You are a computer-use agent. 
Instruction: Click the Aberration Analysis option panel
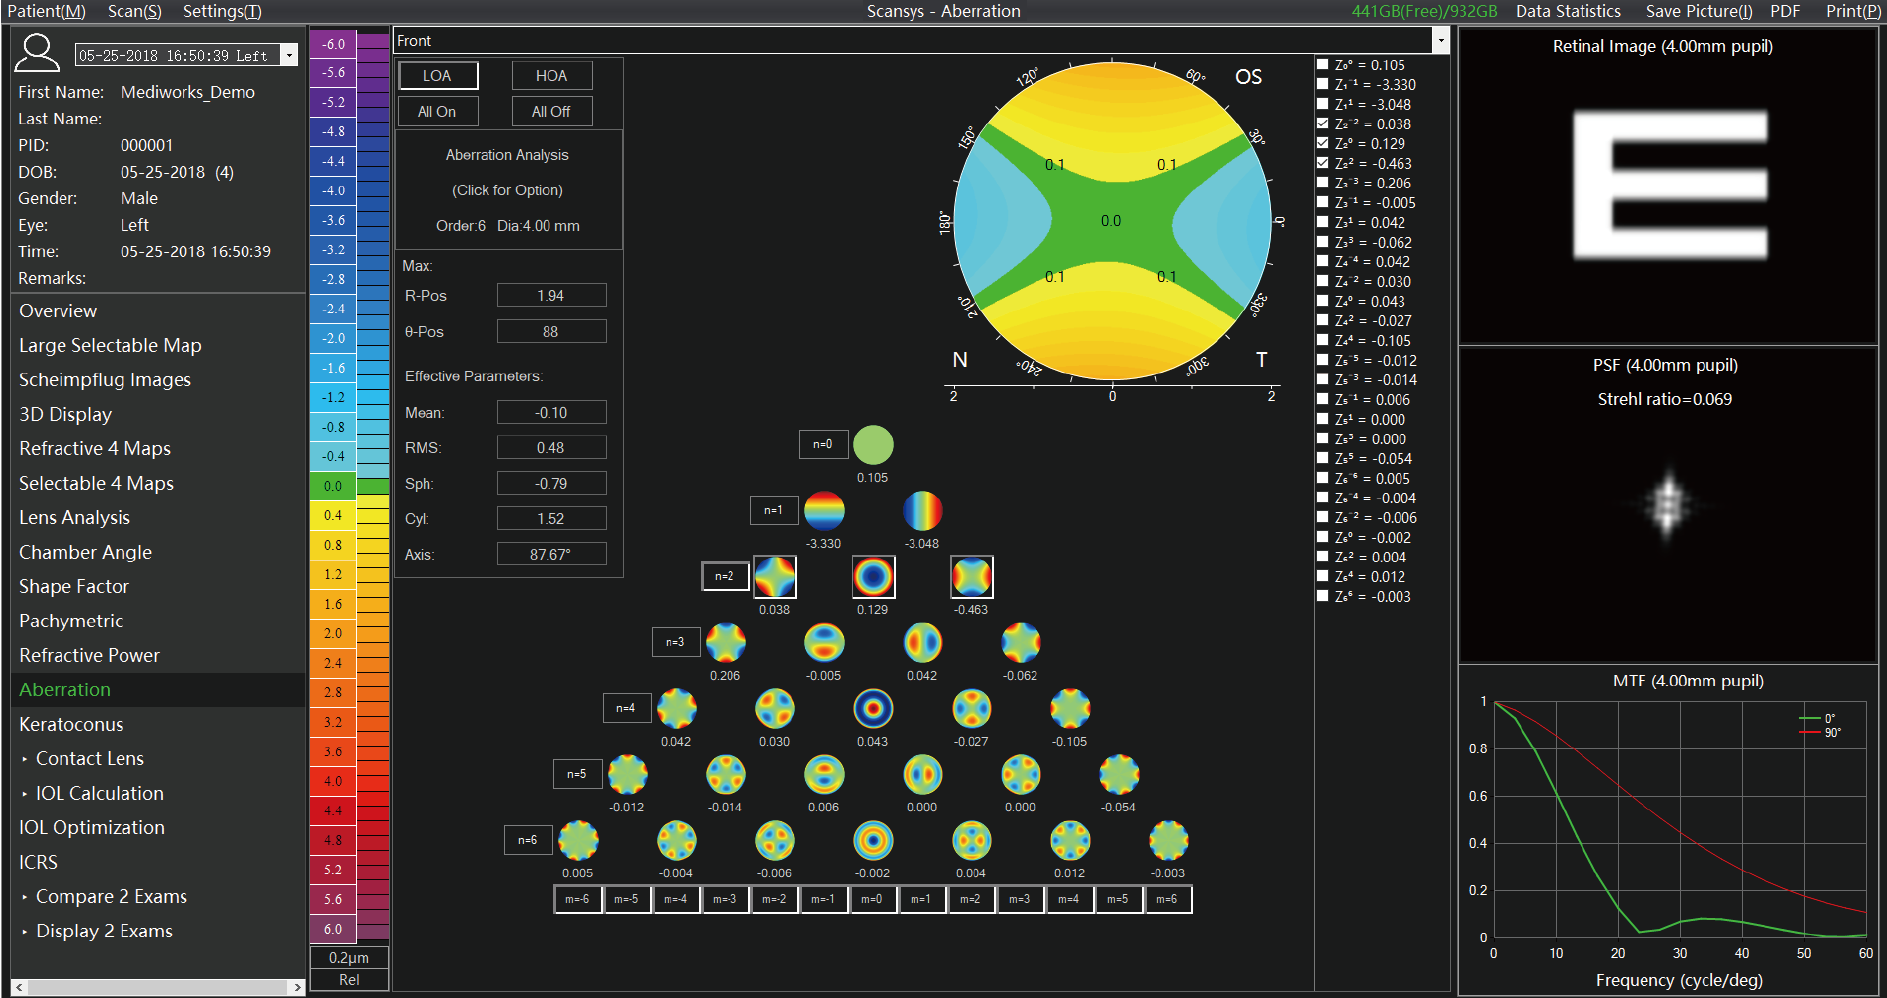[x=508, y=190]
